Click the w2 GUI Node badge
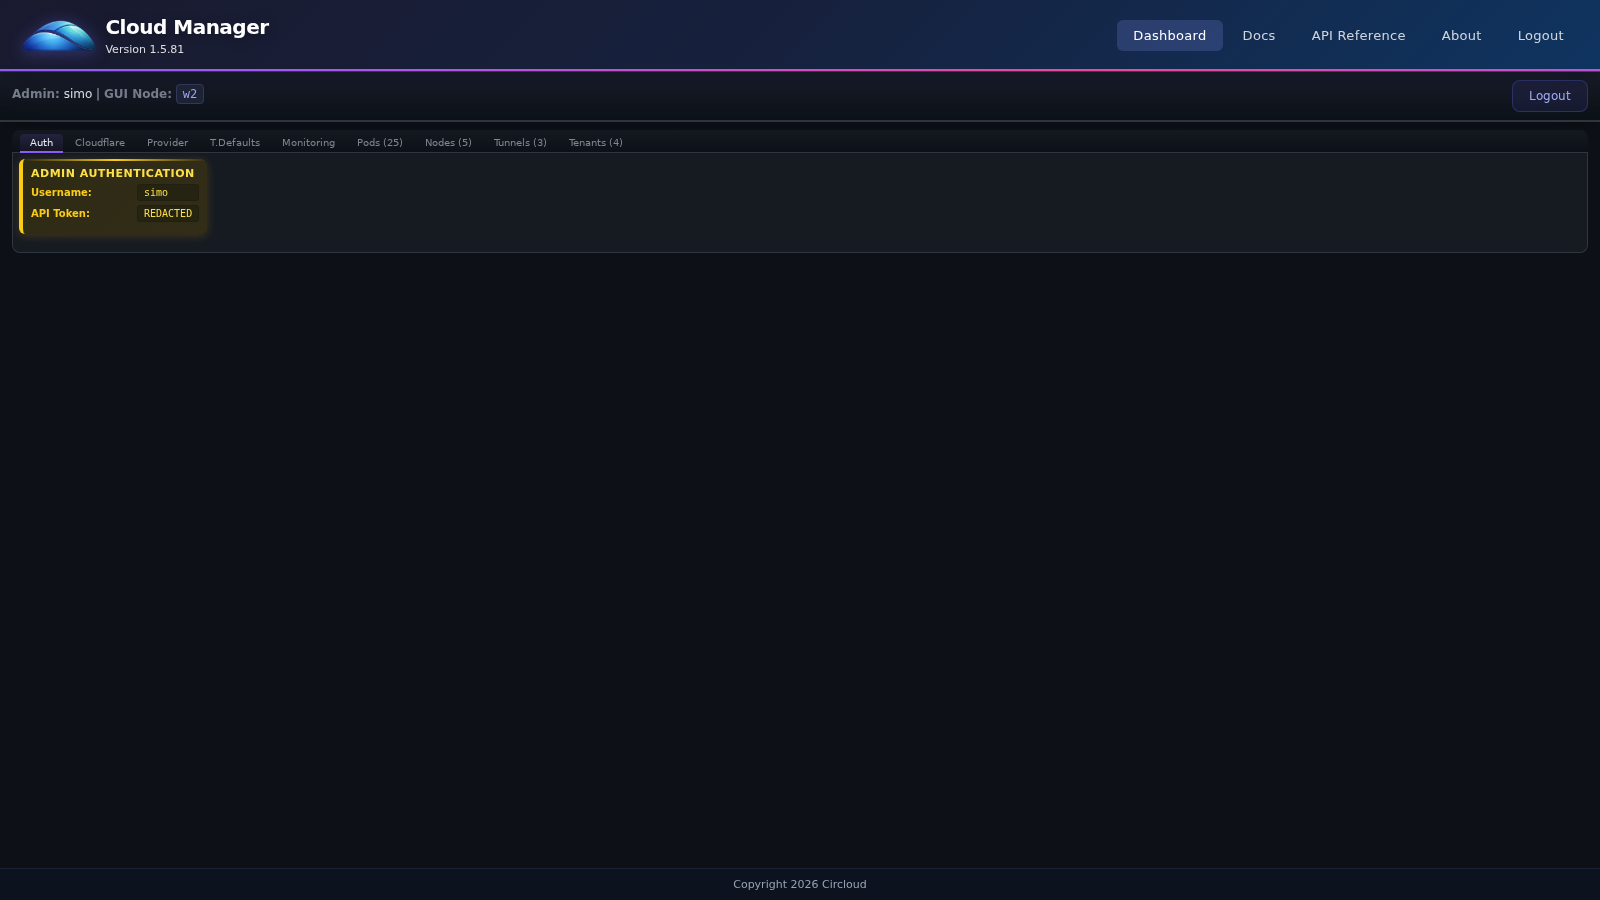 point(189,93)
